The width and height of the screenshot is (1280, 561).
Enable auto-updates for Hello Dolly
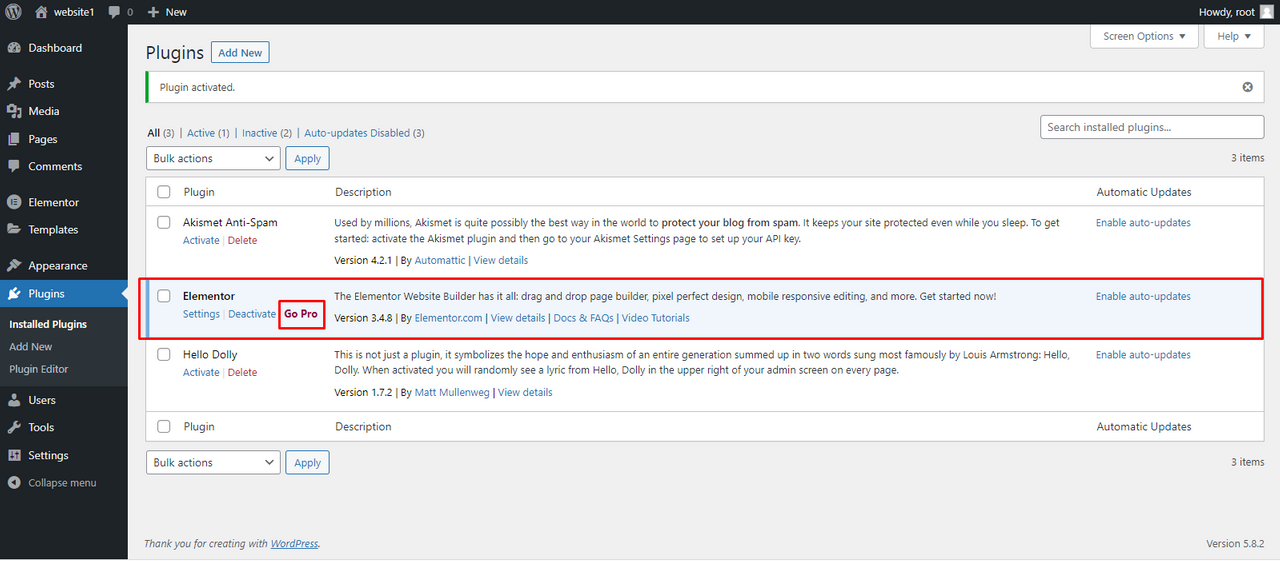pyautogui.click(x=1143, y=354)
